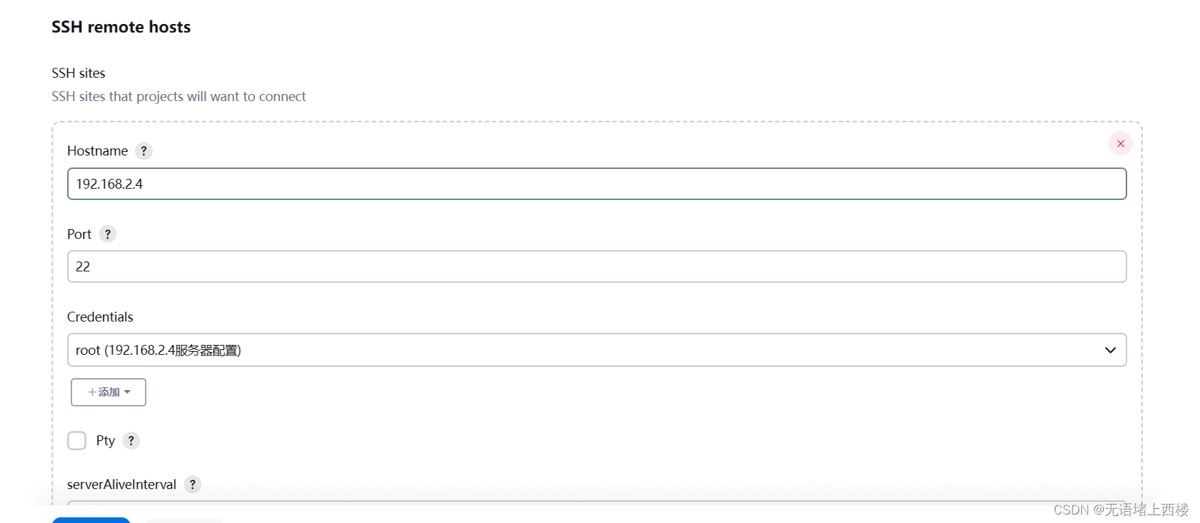This screenshot has height=523, width=1200.
Task: Click the SSH remote hosts heading
Action: click(121, 28)
